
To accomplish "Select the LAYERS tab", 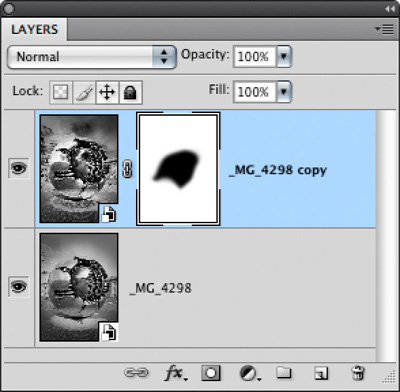I will click(x=34, y=29).
